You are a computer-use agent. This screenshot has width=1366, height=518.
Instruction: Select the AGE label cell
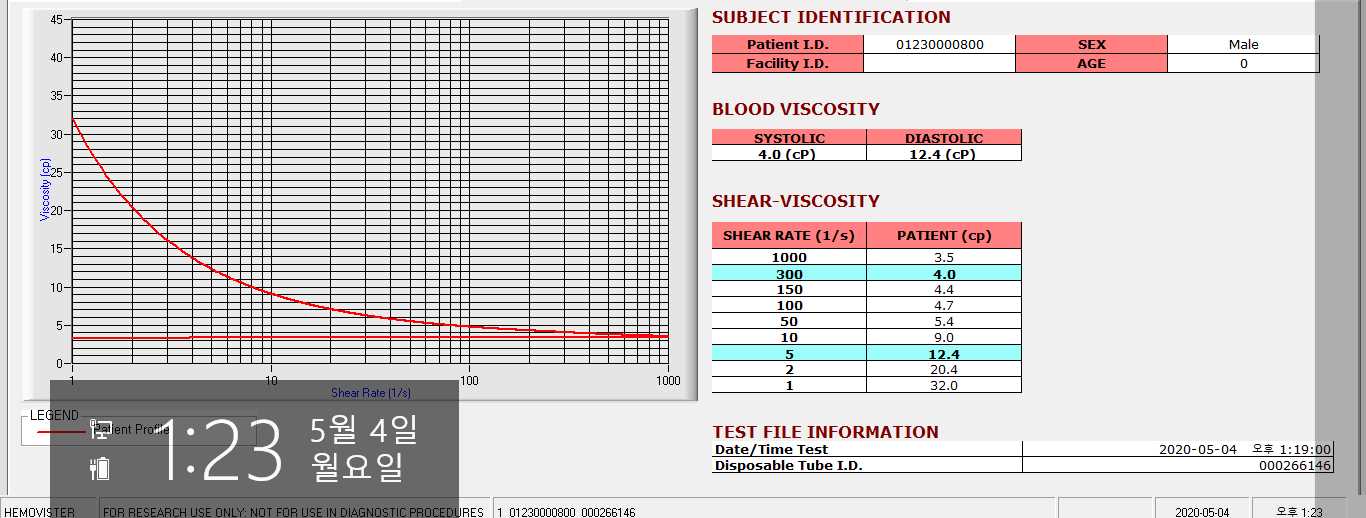(1091, 63)
